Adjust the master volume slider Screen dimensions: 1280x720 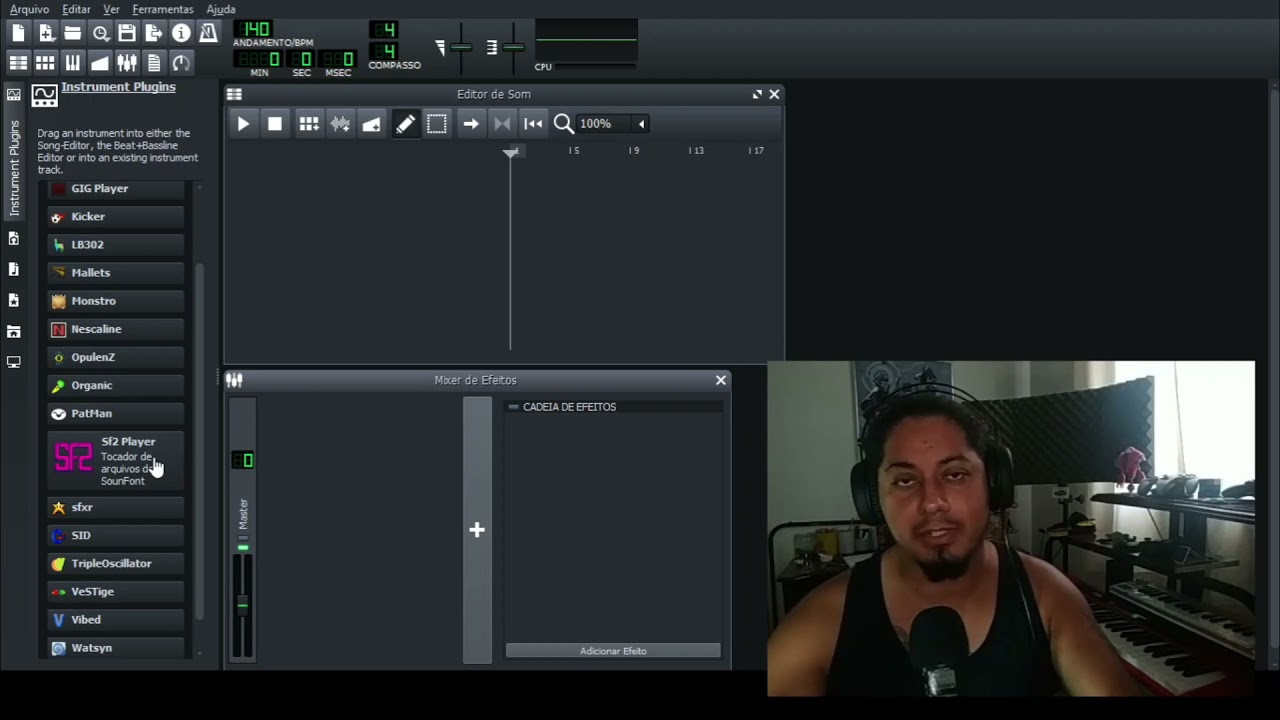tap(461, 47)
